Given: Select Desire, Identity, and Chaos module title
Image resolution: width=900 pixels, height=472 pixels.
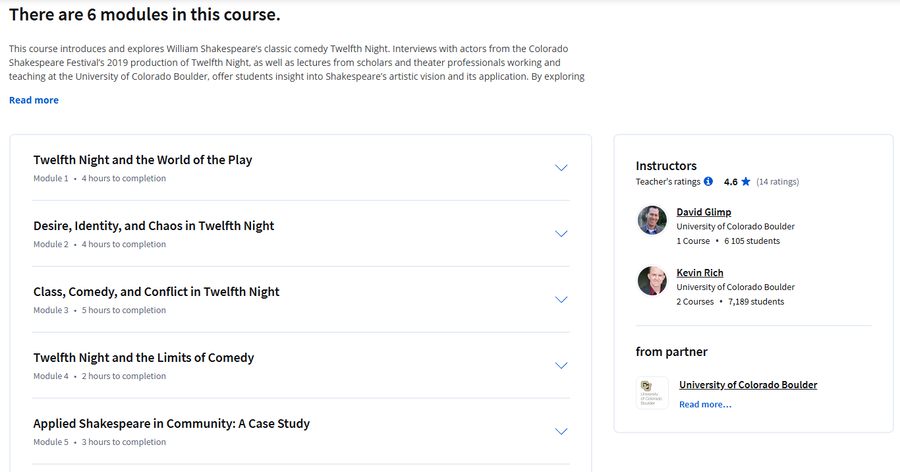Looking at the screenshot, I should coord(153,226).
